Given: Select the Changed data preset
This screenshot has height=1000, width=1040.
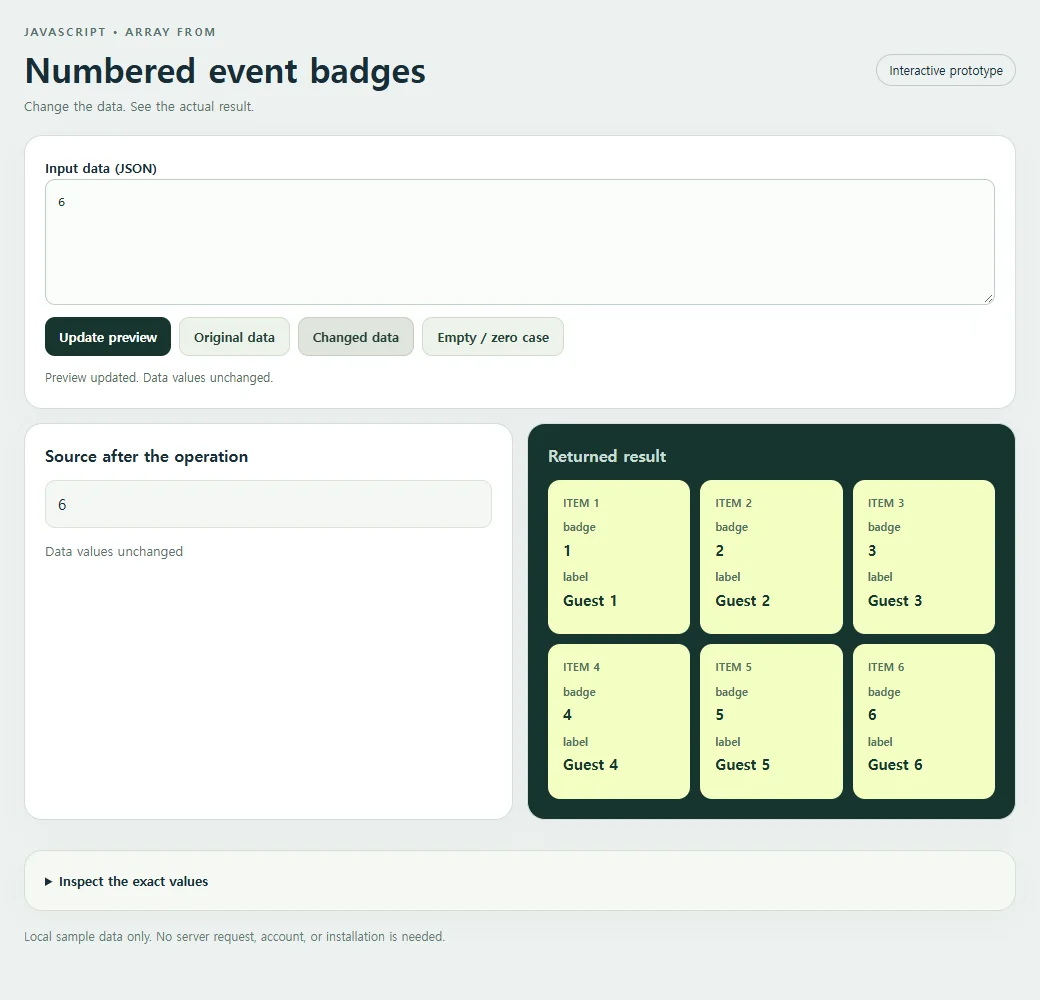Looking at the screenshot, I should [x=356, y=337].
